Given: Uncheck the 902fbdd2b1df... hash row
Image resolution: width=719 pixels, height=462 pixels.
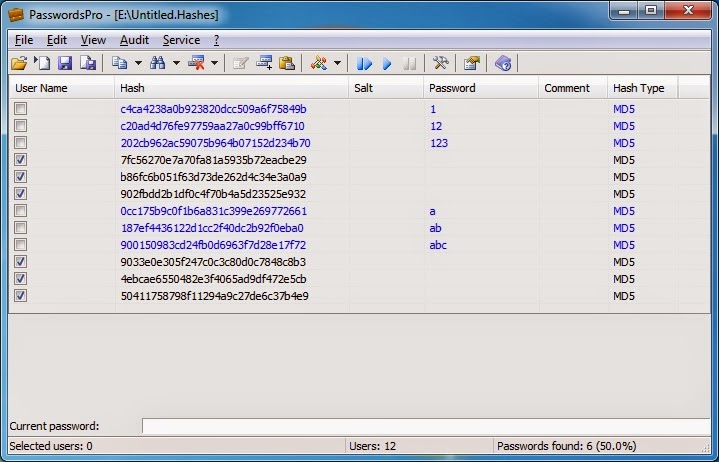Looking at the screenshot, I should click(20, 193).
